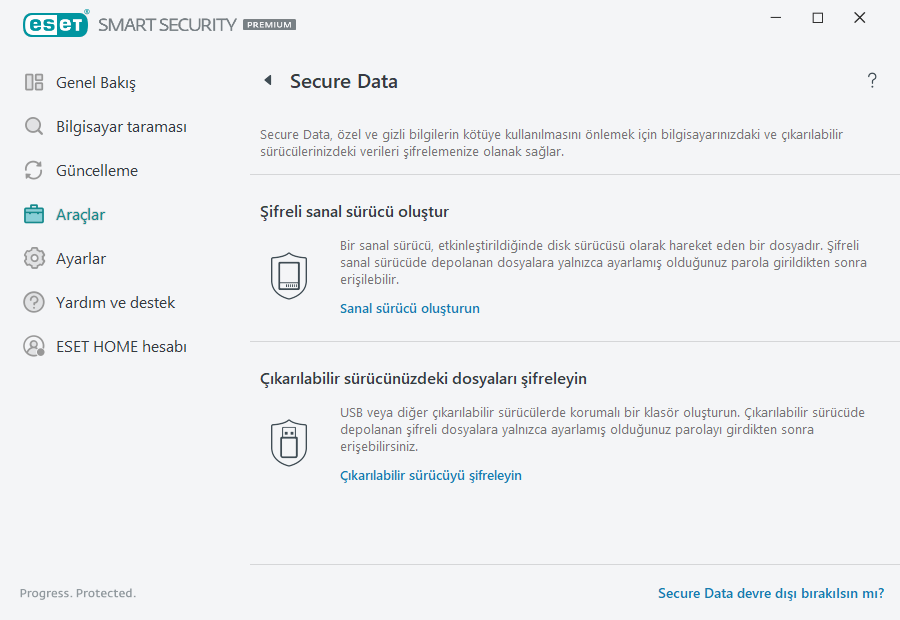The image size is (900, 620).
Task: Open Sanal sürücü oluşturun link
Action: [409, 308]
